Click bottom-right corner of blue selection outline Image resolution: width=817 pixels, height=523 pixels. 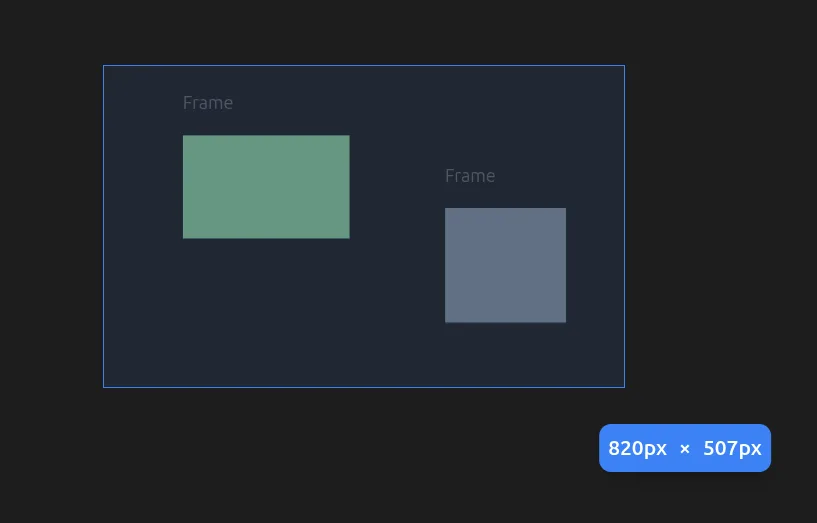click(624, 387)
